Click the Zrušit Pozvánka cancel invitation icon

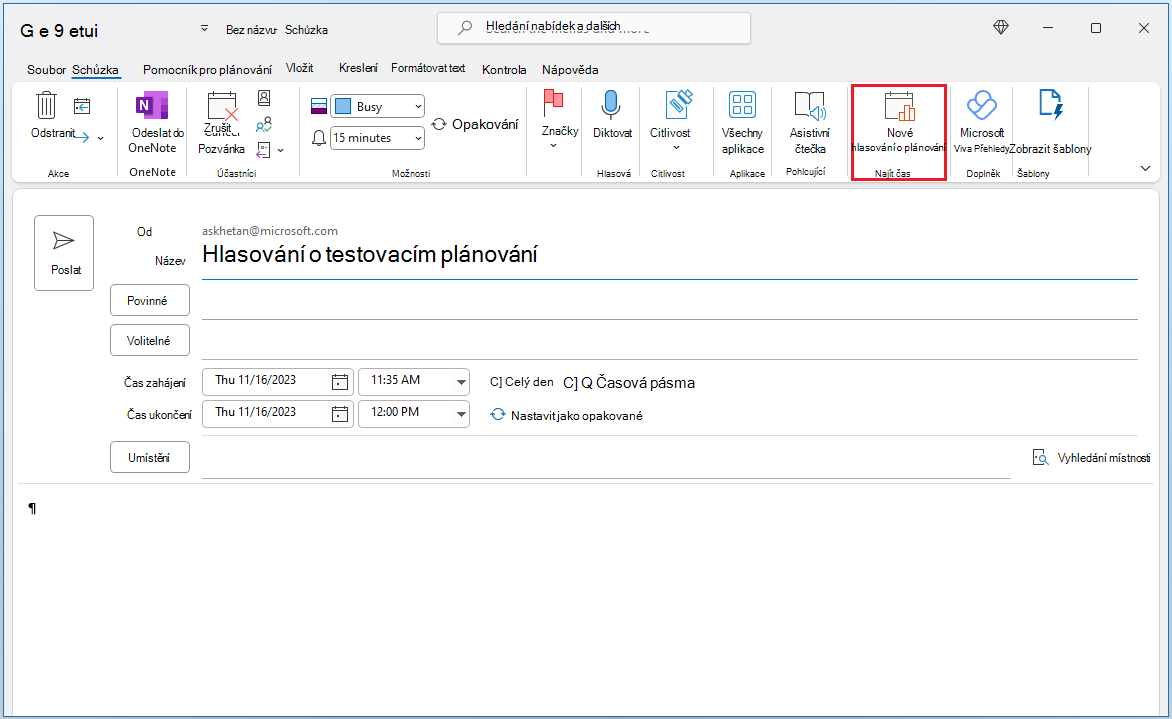coord(222,106)
